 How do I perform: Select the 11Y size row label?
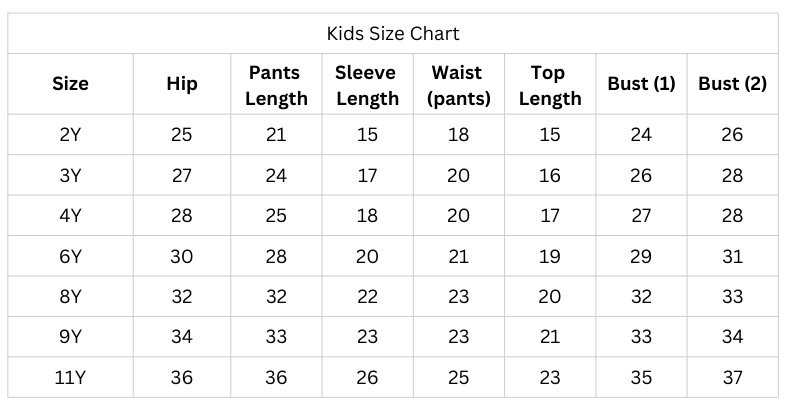click(70, 378)
